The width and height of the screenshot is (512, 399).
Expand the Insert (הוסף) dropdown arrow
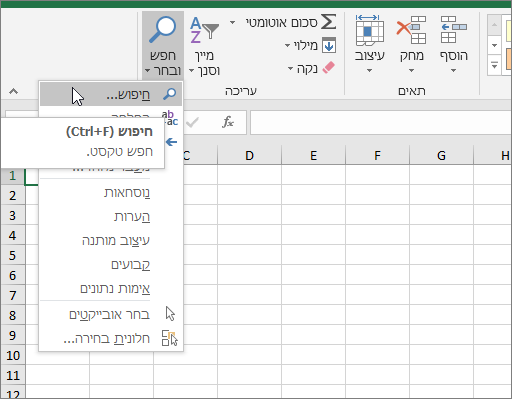[453, 70]
